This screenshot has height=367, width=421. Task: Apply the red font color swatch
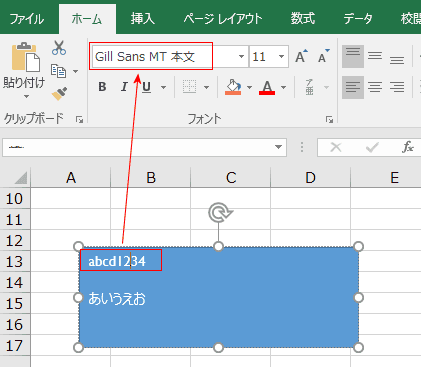point(267,87)
